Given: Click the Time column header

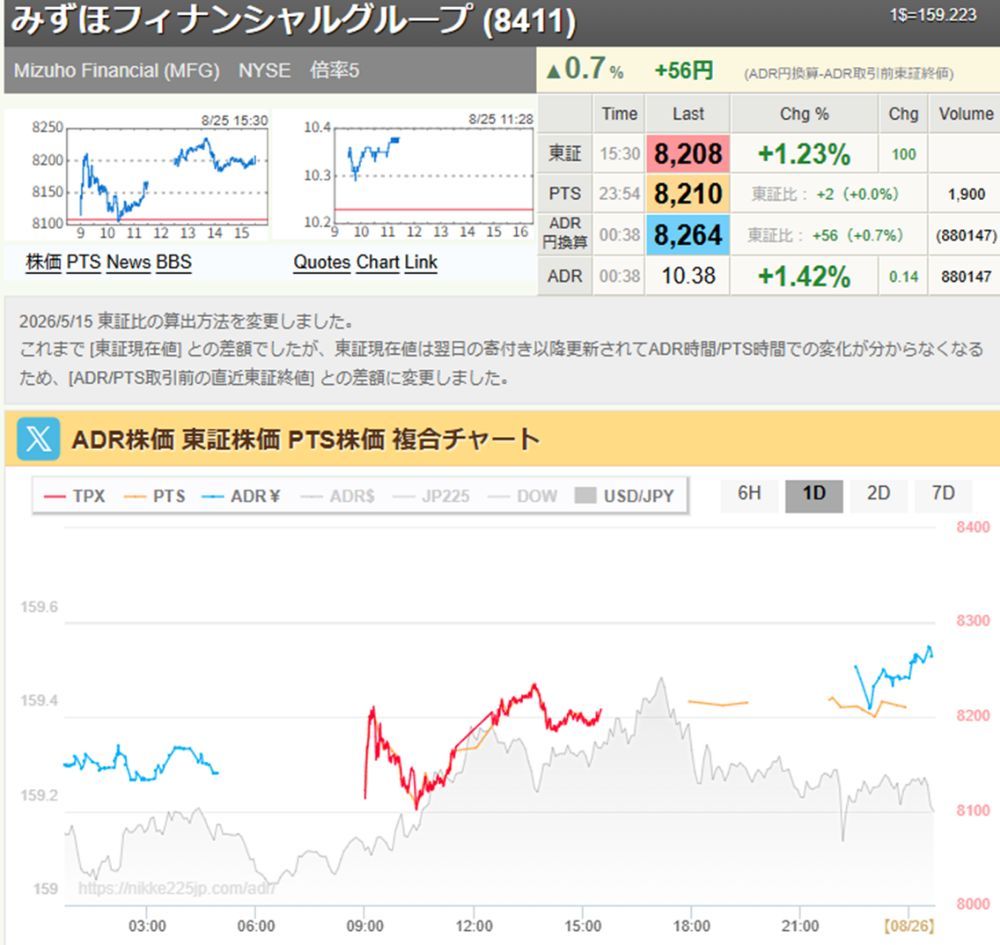Looking at the screenshot, I should coord(619,114).
